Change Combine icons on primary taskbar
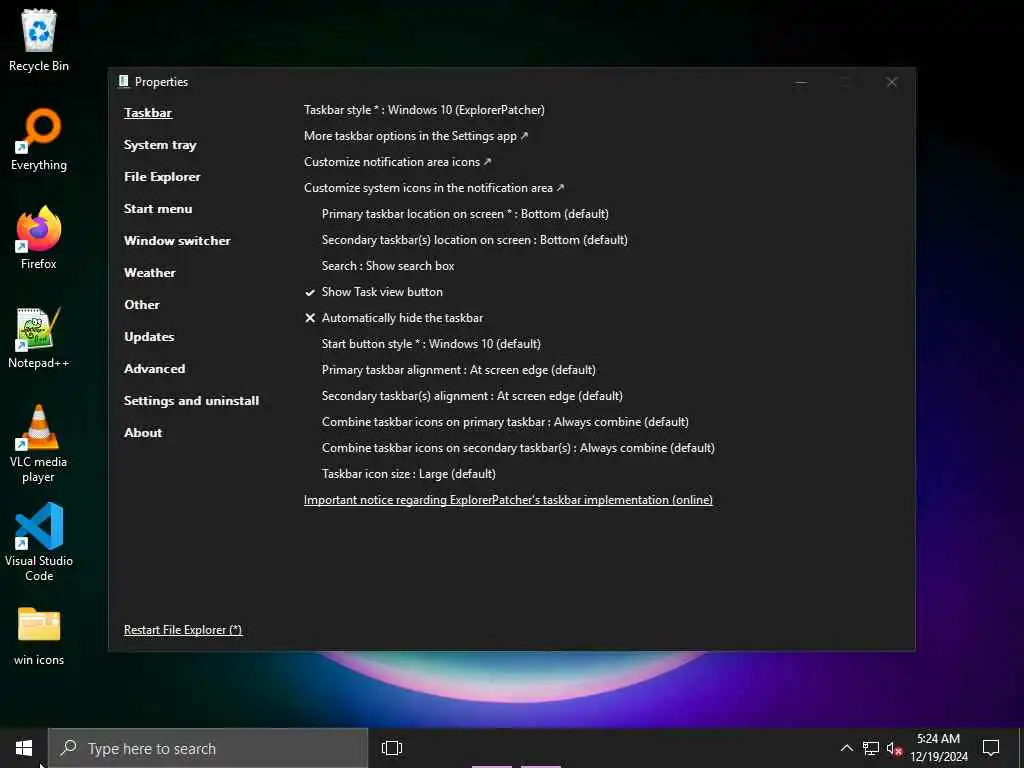The height and width of the screenshot is (768, 1024). tap(505, 422)
